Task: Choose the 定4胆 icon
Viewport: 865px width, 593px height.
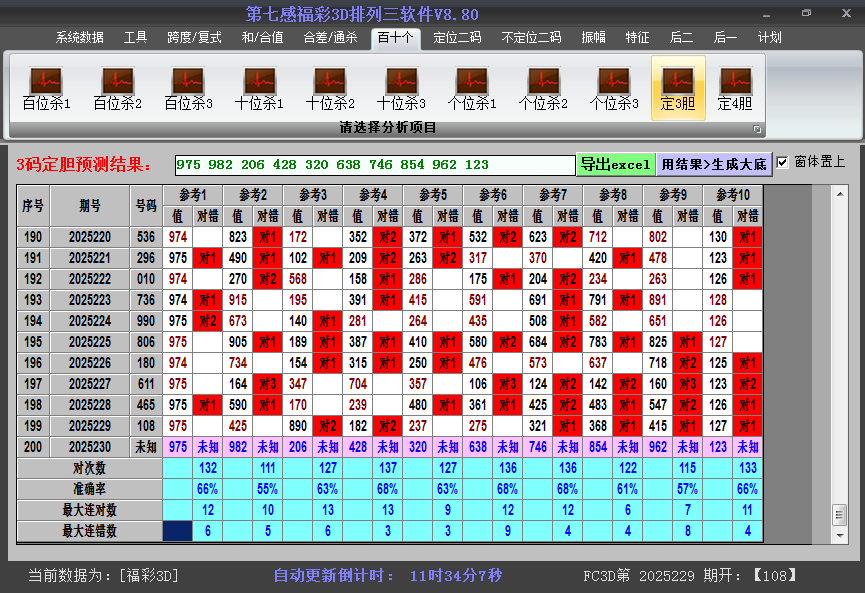Action: pos(735,88)
